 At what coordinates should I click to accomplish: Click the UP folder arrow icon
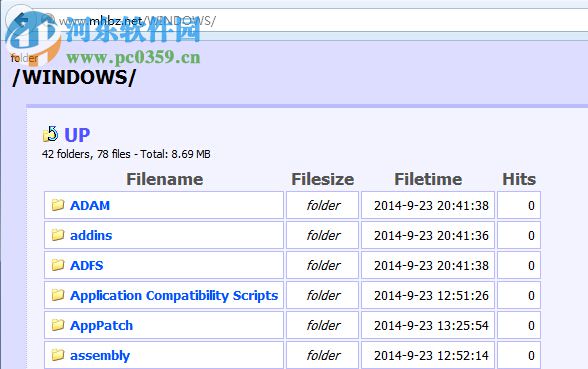[50, 134]
